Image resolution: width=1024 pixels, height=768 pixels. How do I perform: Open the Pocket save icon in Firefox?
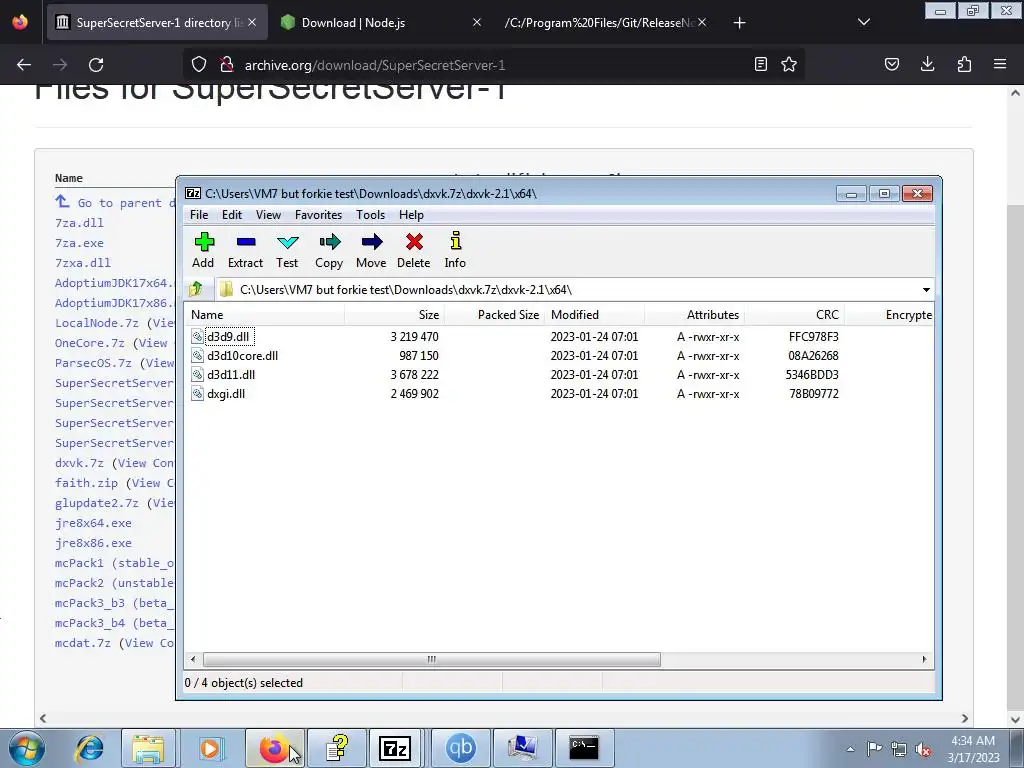pos(891,64)
